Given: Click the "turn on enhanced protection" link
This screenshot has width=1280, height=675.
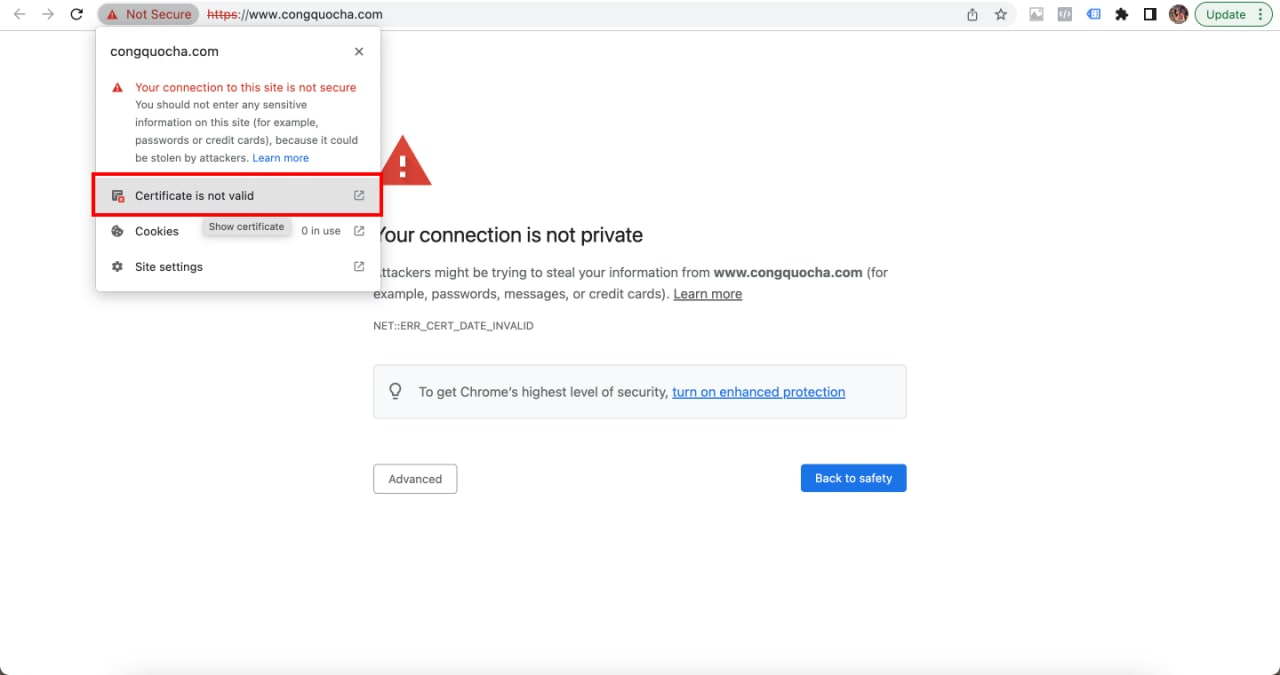Looking at the screenshot, I should coord(758,392).
